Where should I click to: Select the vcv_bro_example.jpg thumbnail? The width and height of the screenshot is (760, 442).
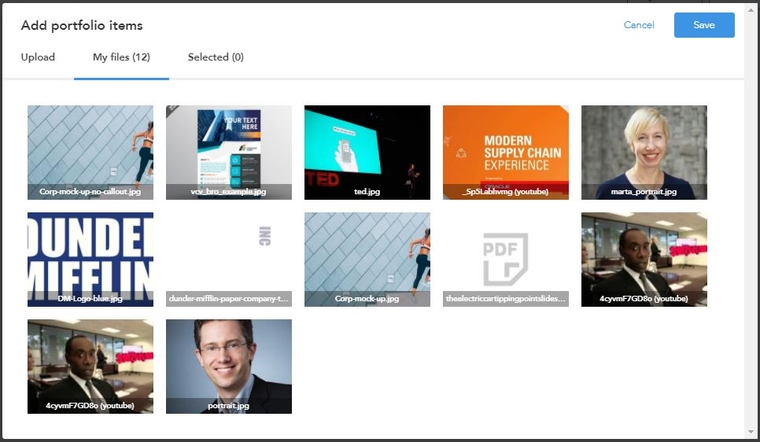click(x=229, y=152)
